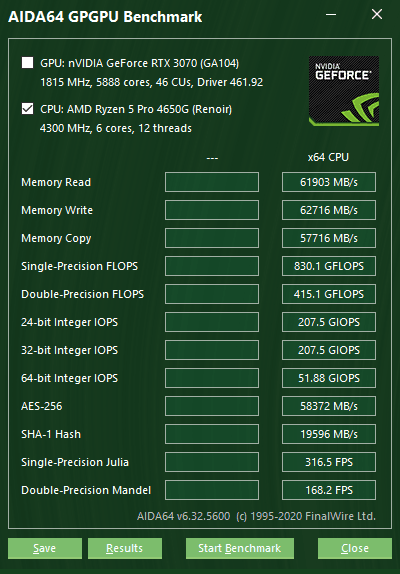Screen dimensions: 400x574
Task: Enable the GPU RTX 3070 checkbox
Action: pyautogui.click(x=27, y=63)
